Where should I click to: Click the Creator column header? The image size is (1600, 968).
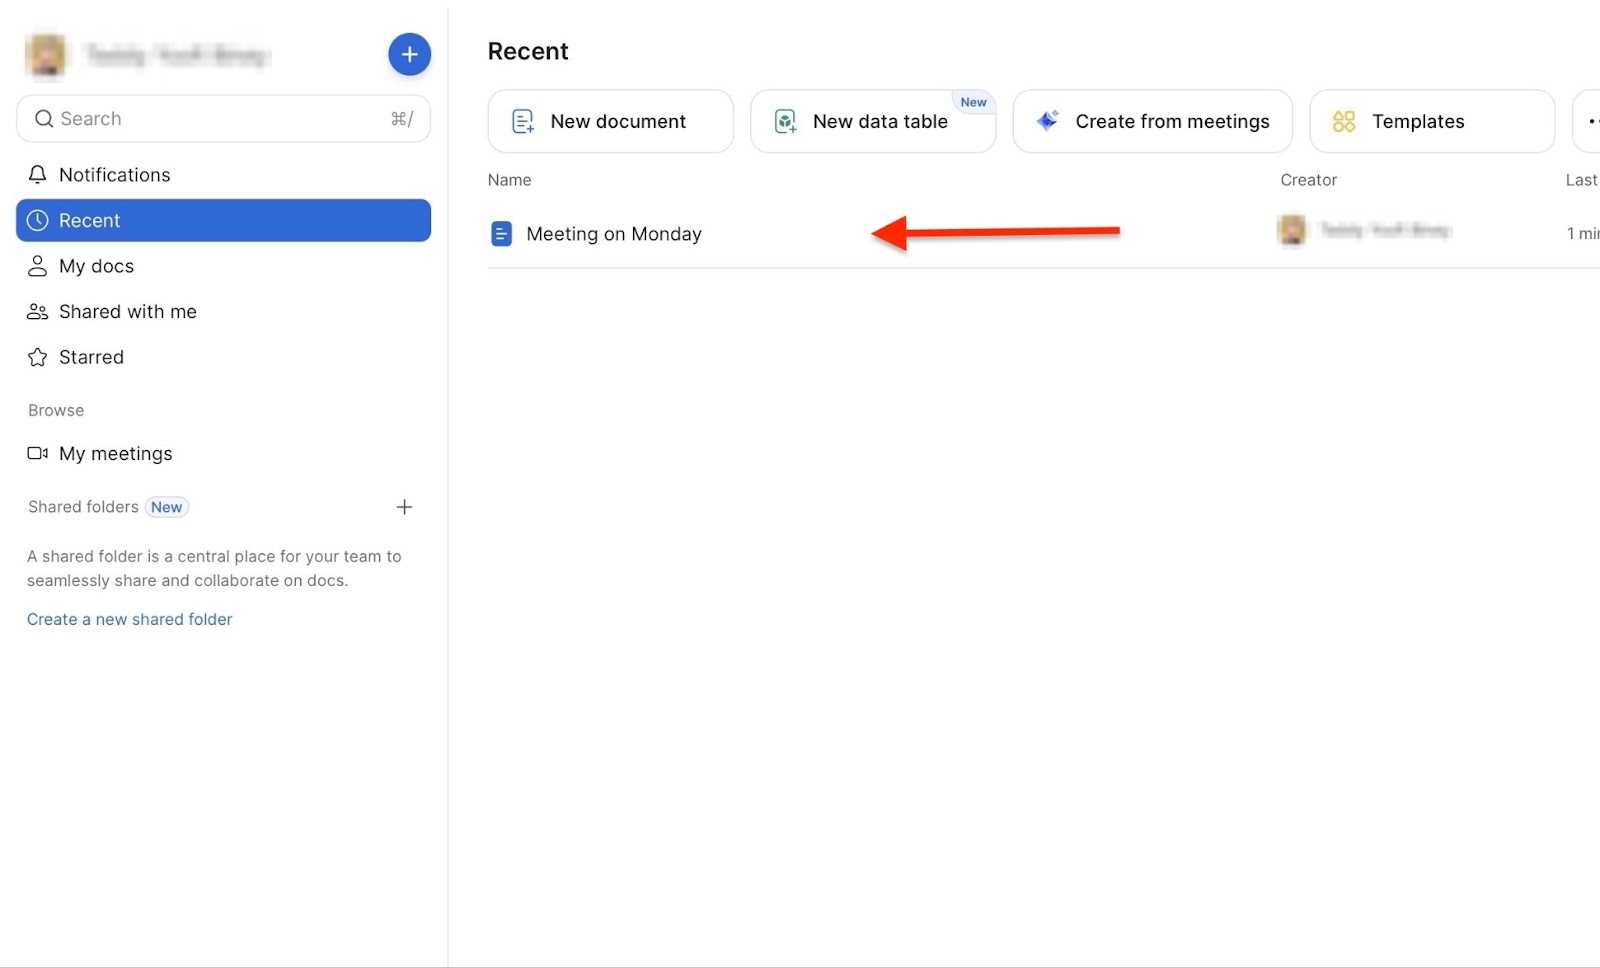pyautogui.click(x=1308, y=180)
